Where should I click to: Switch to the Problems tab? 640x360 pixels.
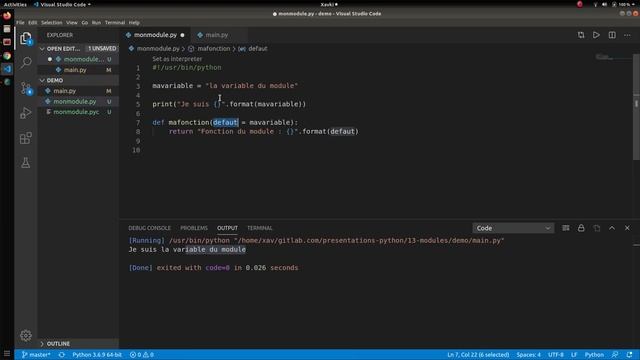click(x=194, y=228)
